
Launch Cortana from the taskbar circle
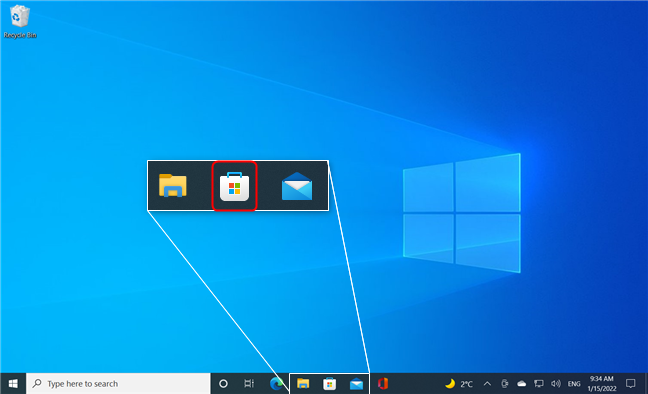tap(223, 384)
